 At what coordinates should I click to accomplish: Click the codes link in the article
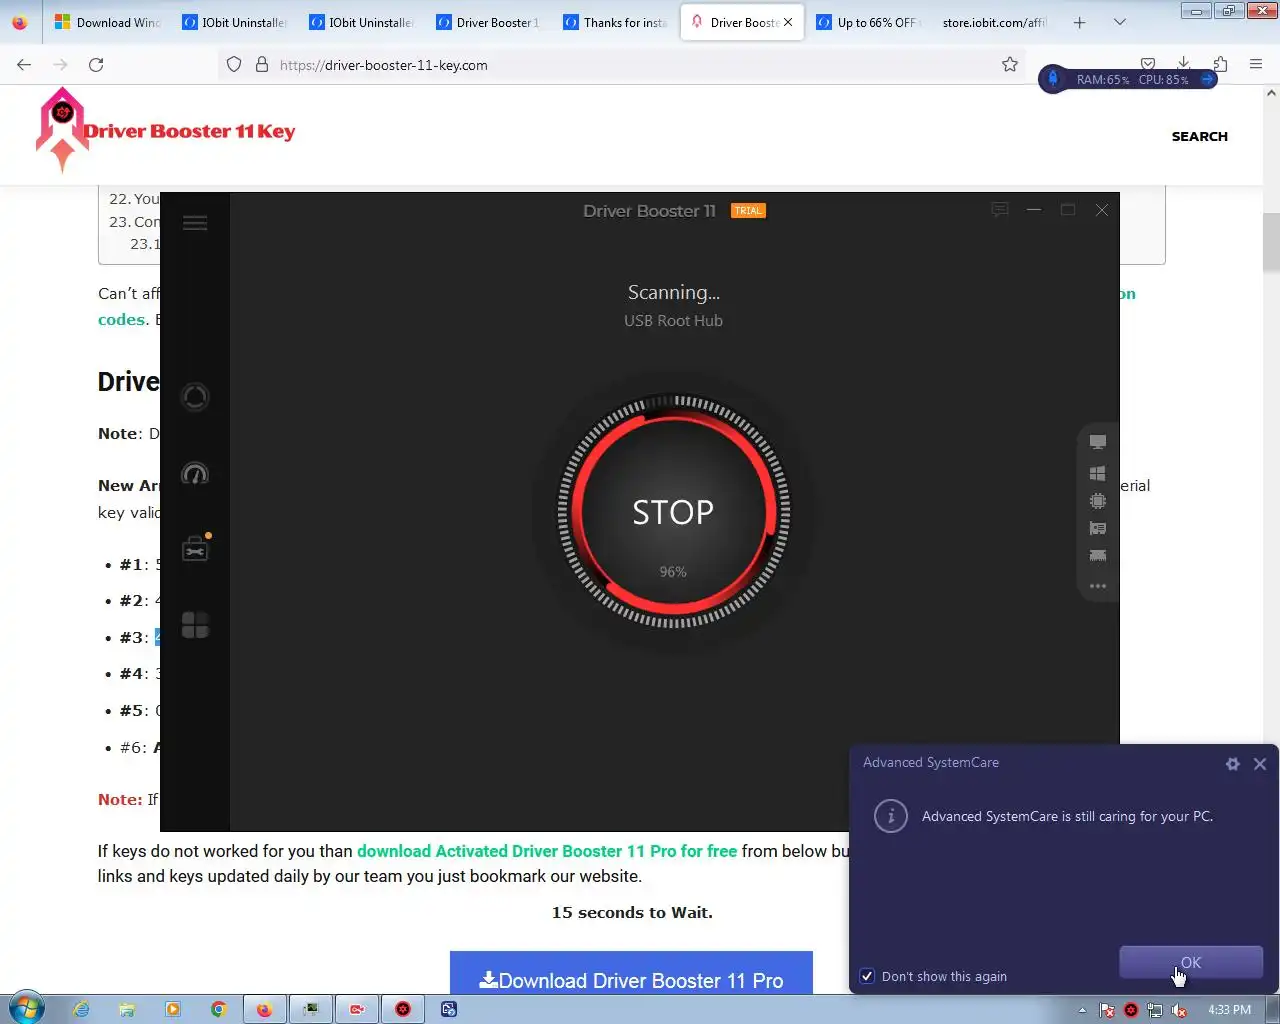(x=122, y=320)
